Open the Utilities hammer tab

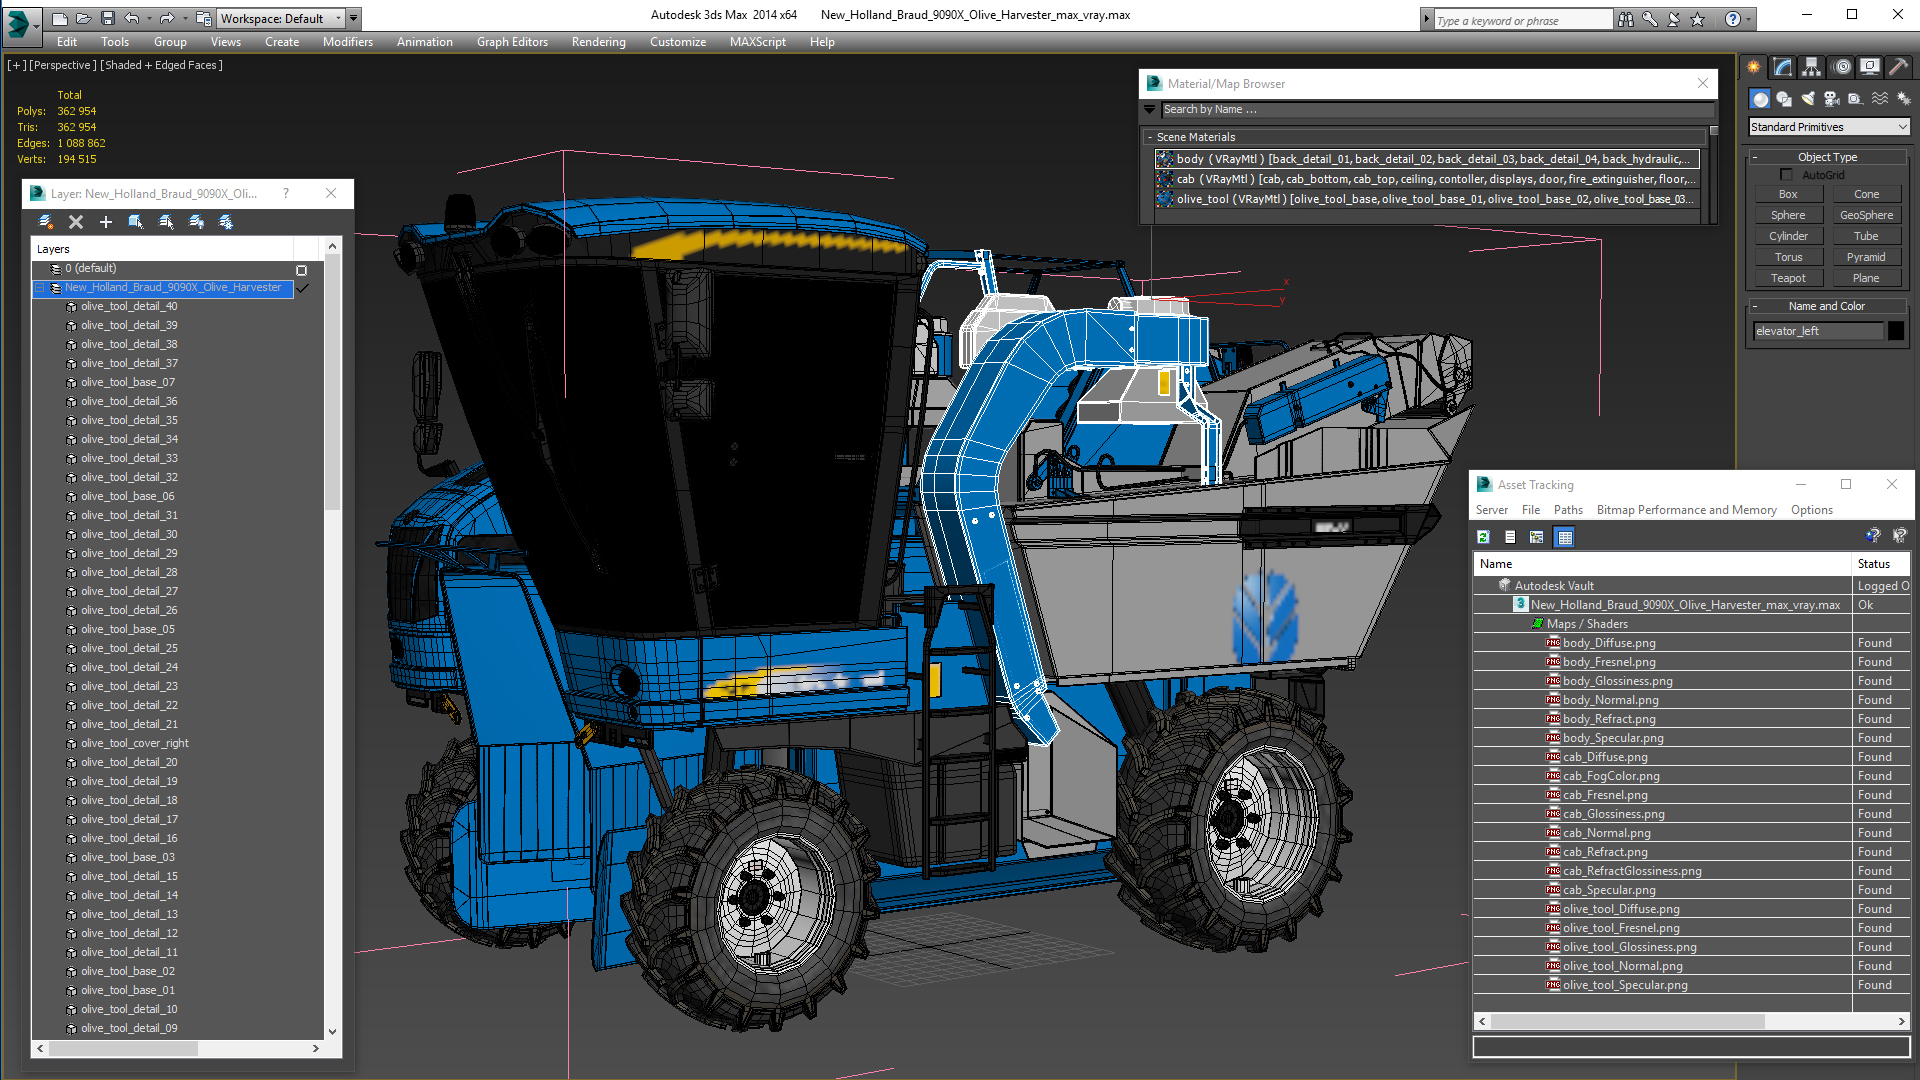coord(1899,67)
